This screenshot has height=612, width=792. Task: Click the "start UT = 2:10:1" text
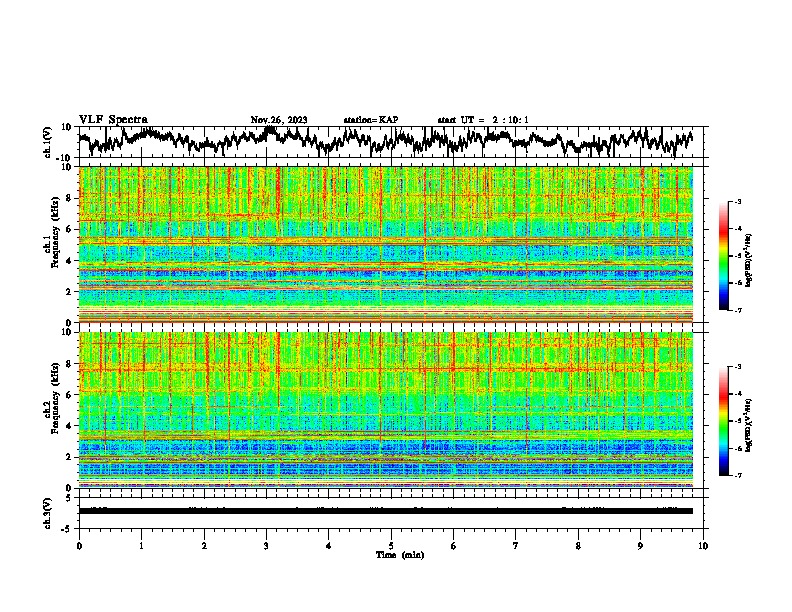[x=483, y=120]
